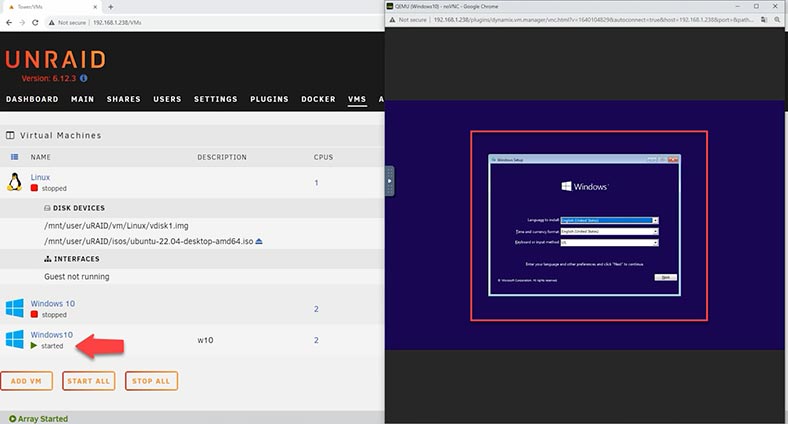The image size is (788, 424).
Task: Open the Language to install dropdown
Action: pyautogui.click(x=655, y=221)
